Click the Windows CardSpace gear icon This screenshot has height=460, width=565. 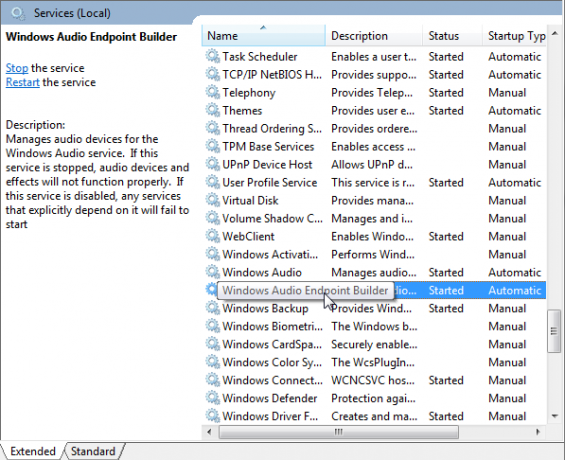pos(212,345)
